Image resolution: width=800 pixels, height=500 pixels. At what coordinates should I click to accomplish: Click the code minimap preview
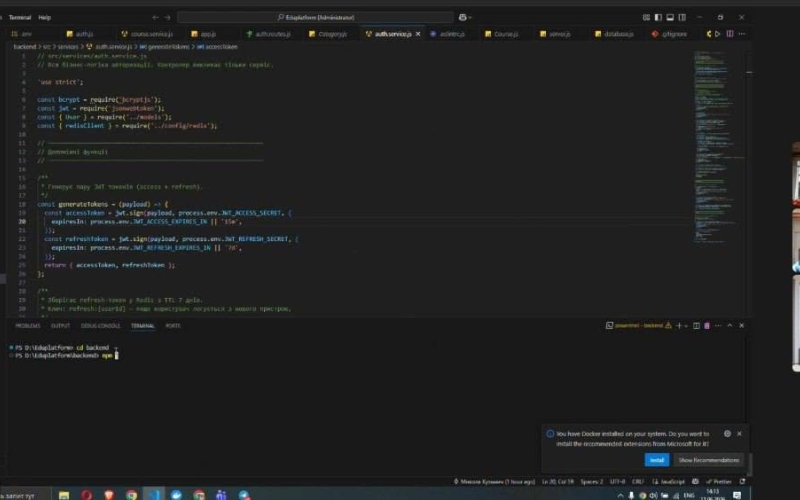[x=717, y=147]
